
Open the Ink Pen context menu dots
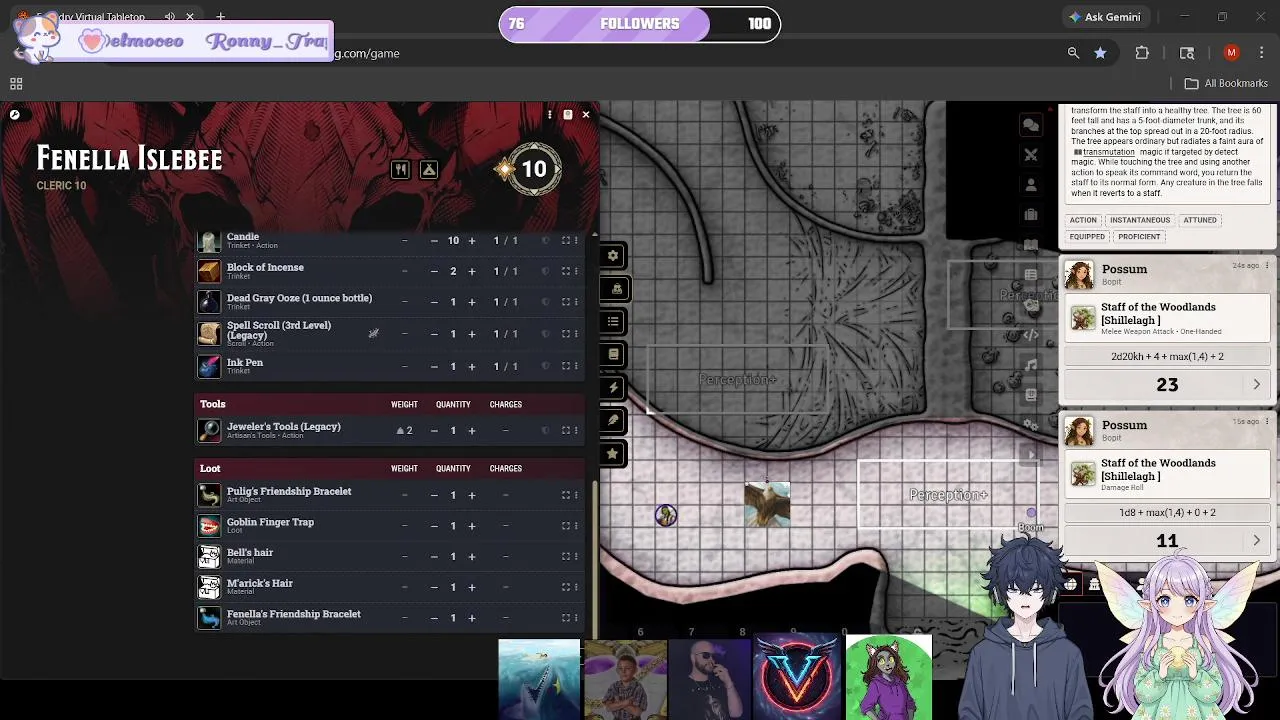[576, 366]
